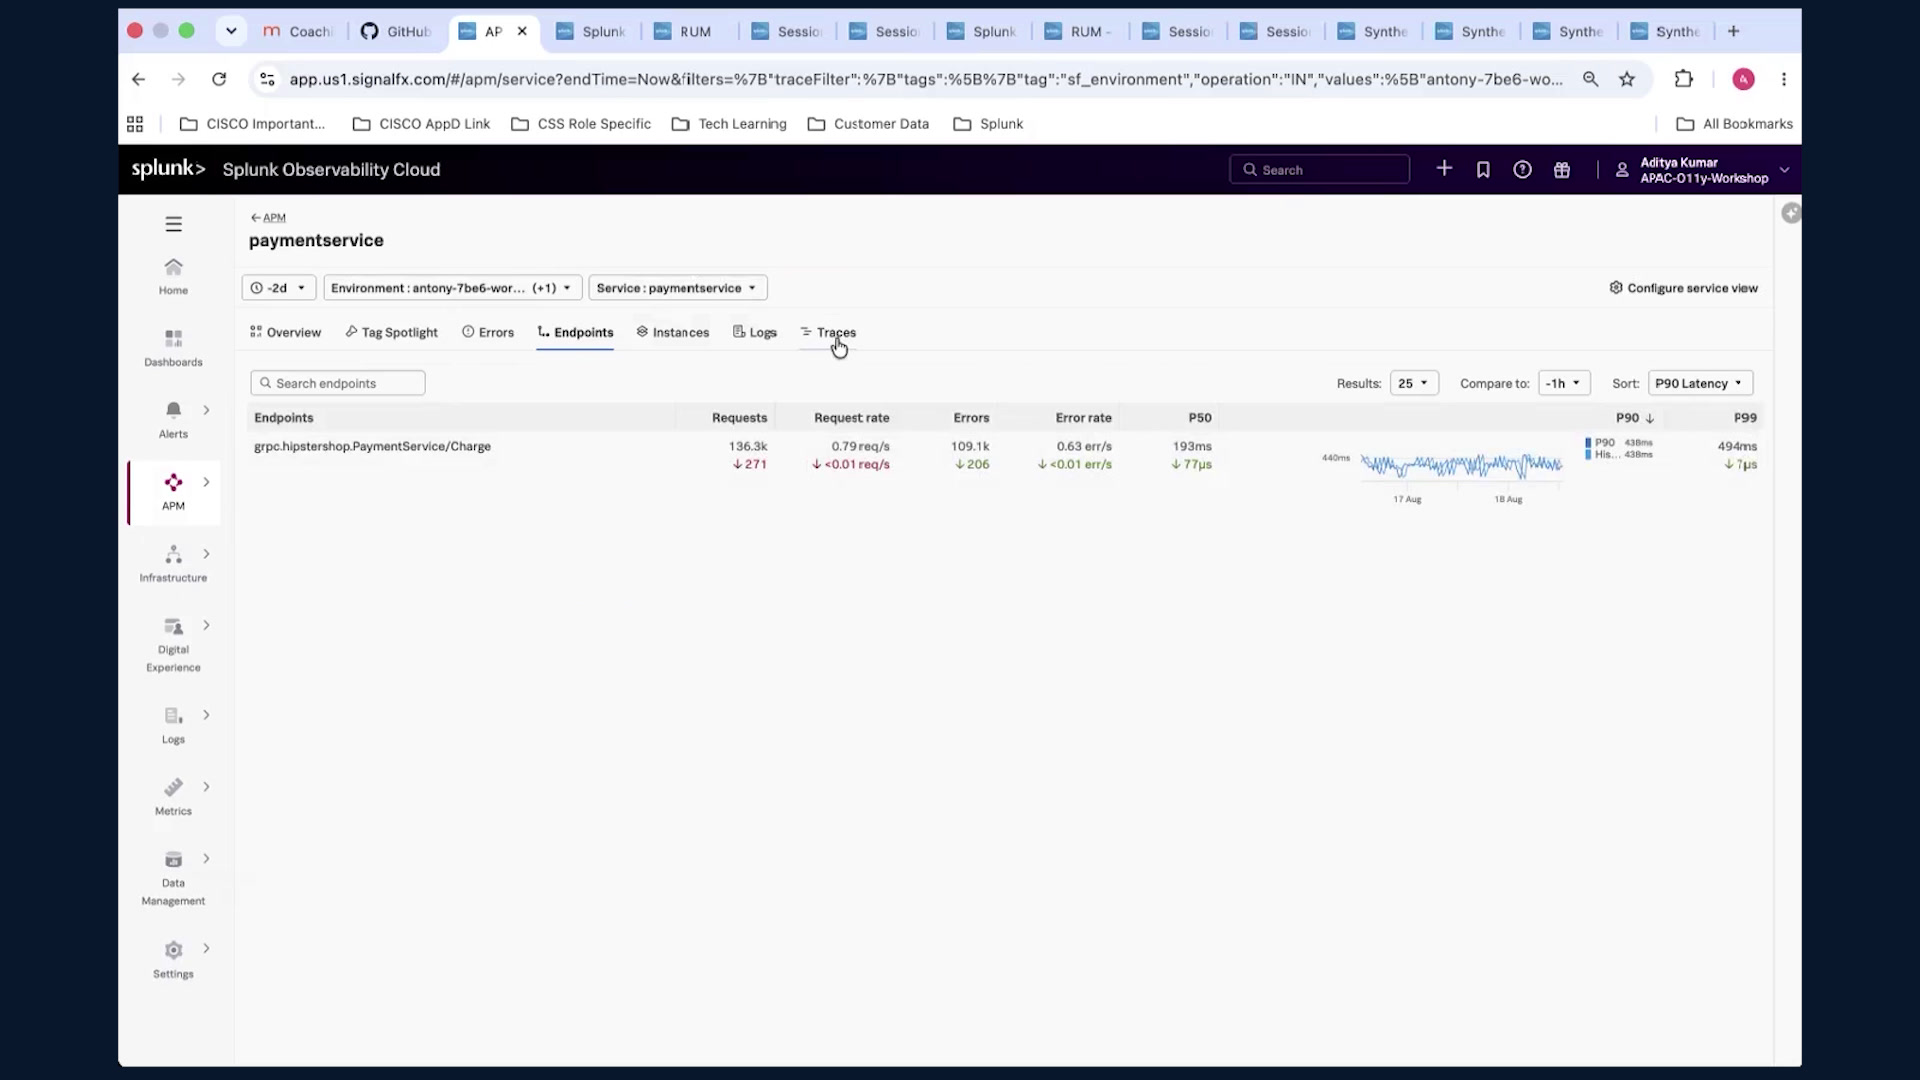This screenshot has width=1920, height=1080.
Task: Click the header Search box
Action: click(1320, 170)
